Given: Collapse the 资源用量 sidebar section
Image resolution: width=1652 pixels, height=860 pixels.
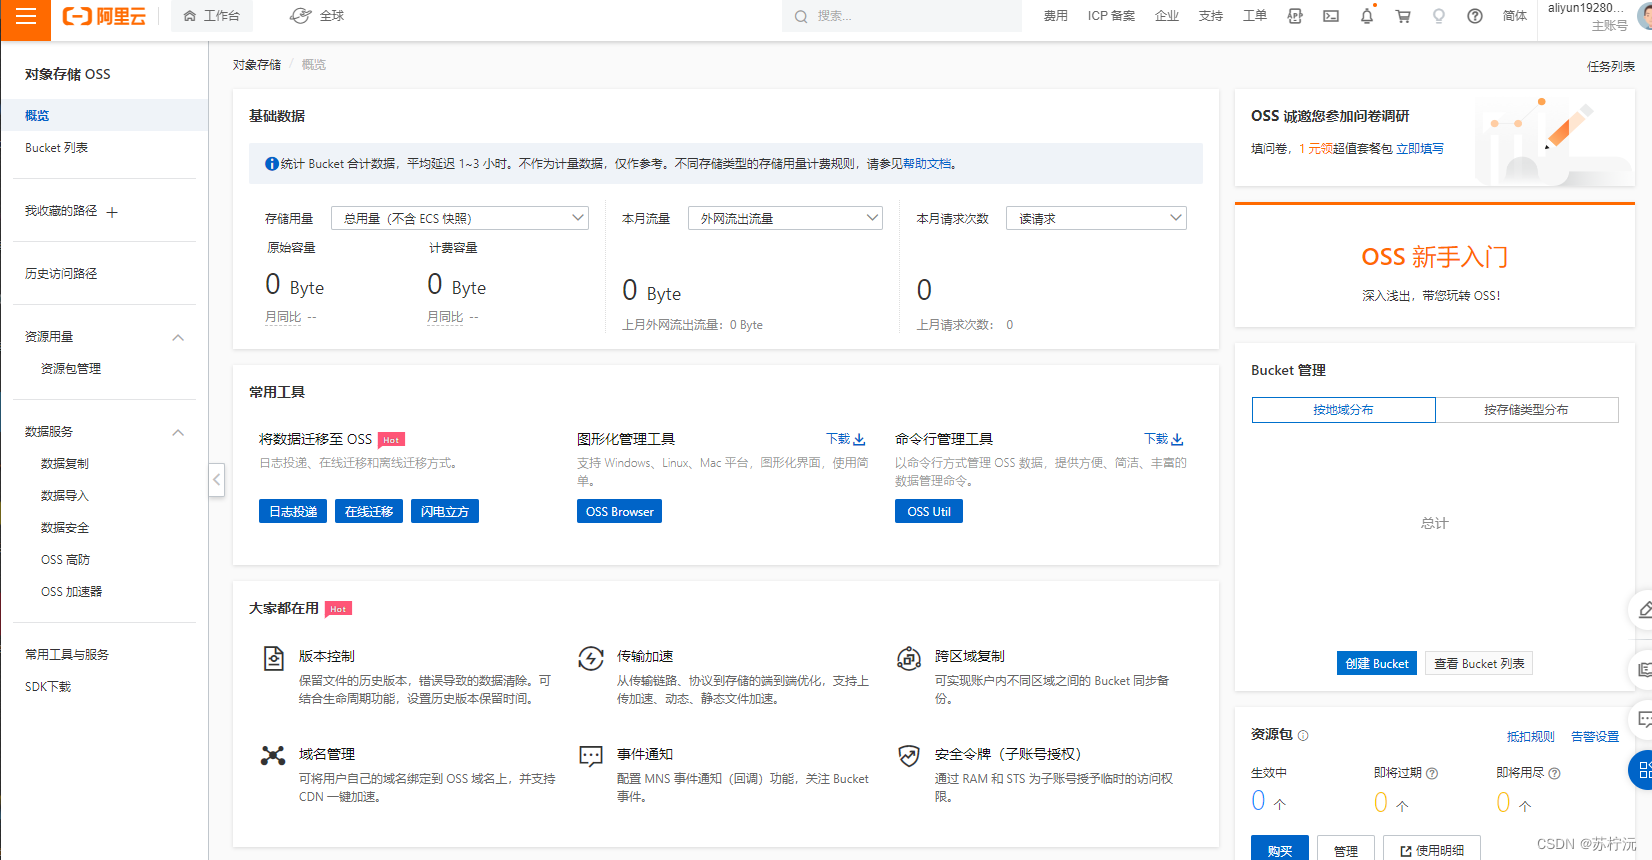Looking at the screenshot, I should (x=178, y=337).
